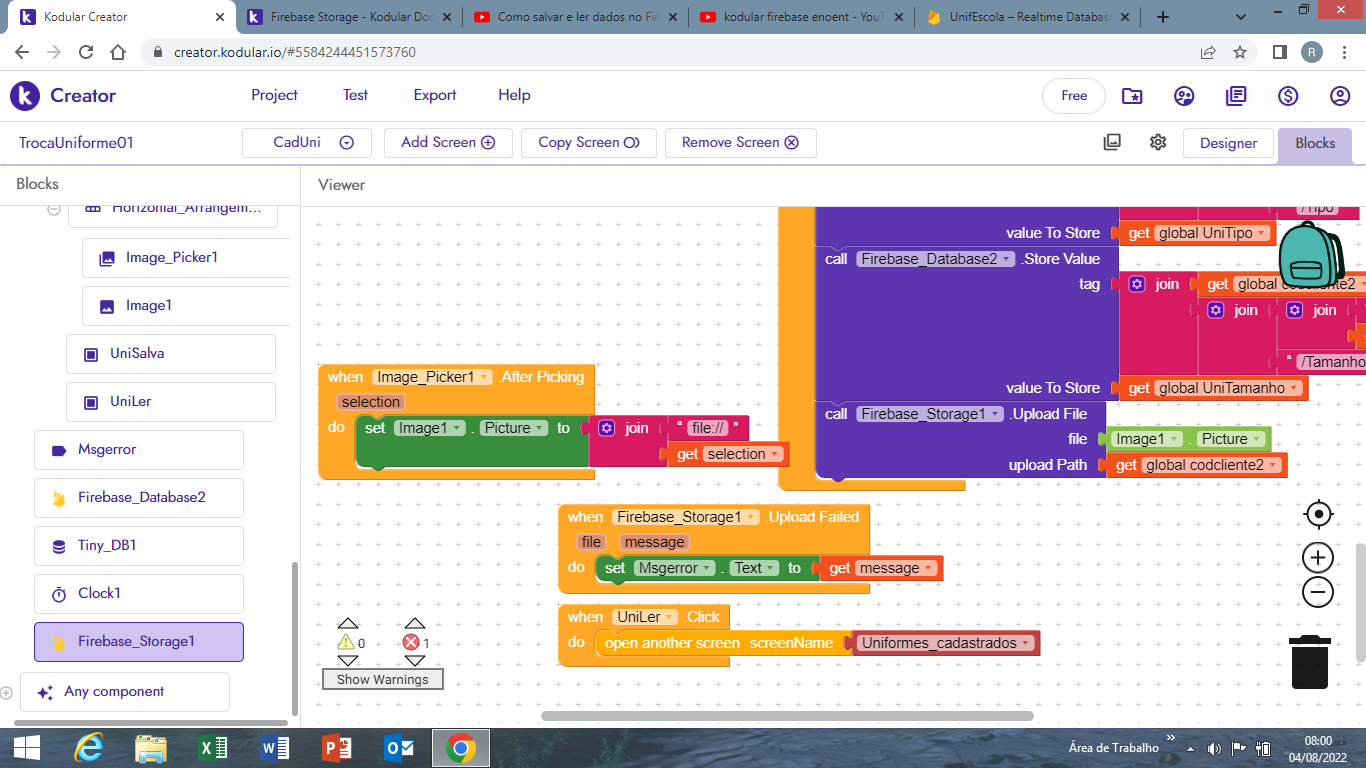Viewport: 1366px width, 768px height.
Task: Click the Remove Screen button
Action: click(x=740, y=143)
